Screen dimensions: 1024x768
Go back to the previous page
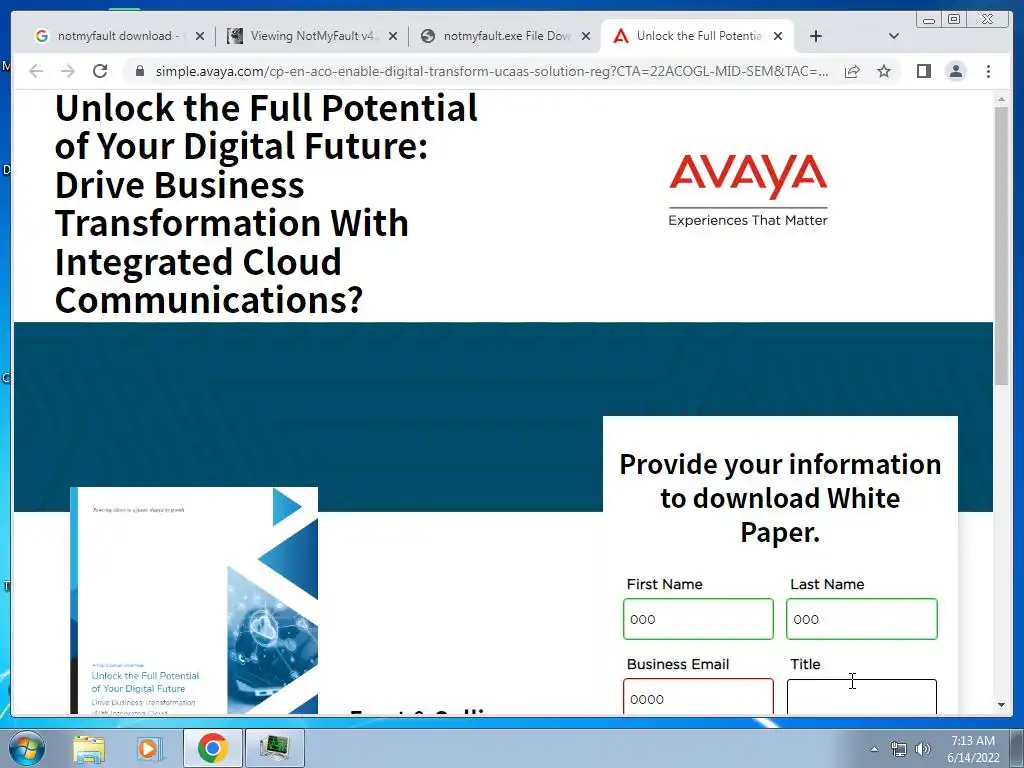(x=36, y=71)
